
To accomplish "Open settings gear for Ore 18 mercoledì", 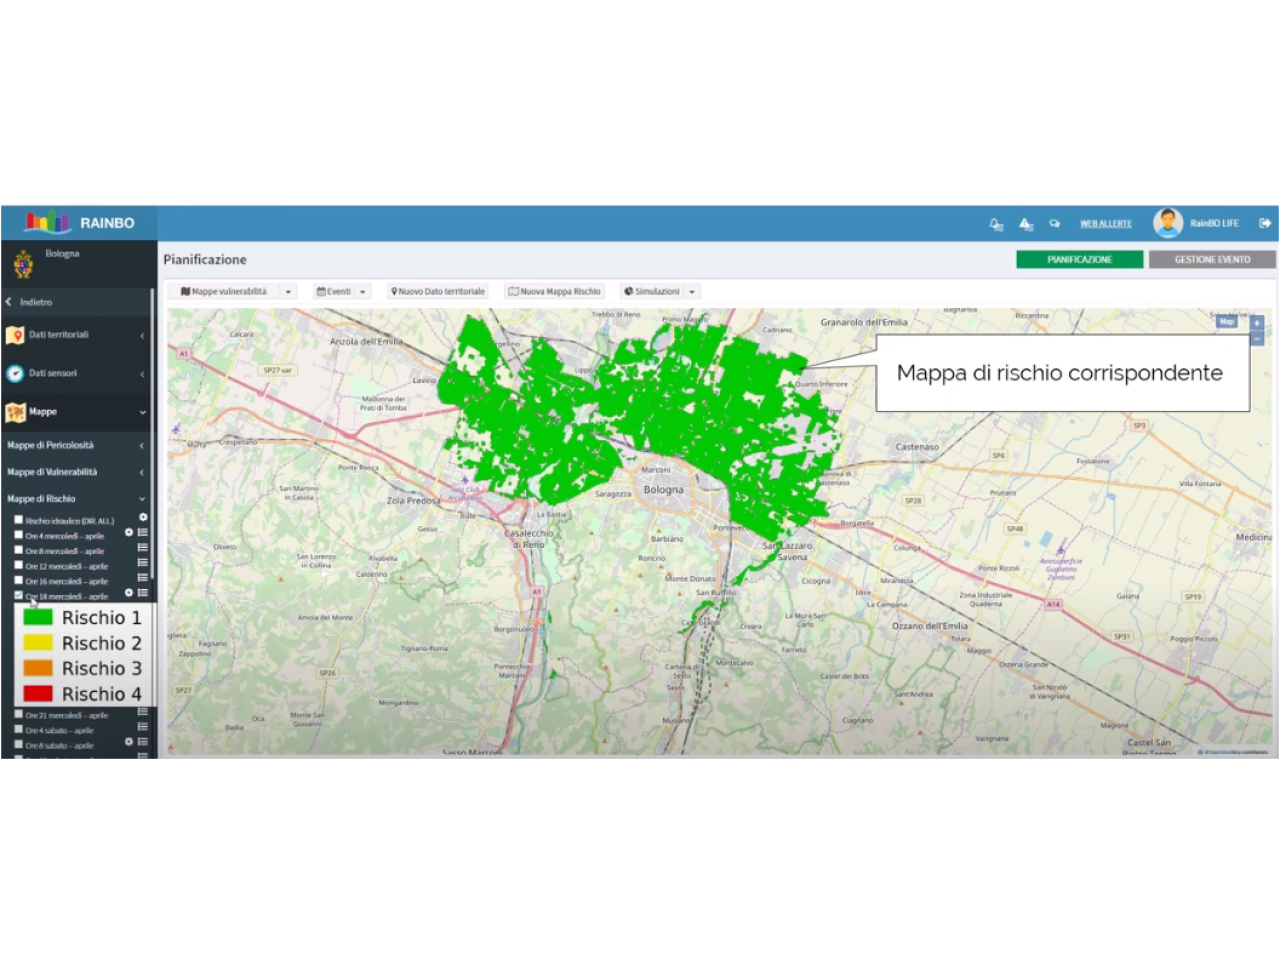I will 129,593.
